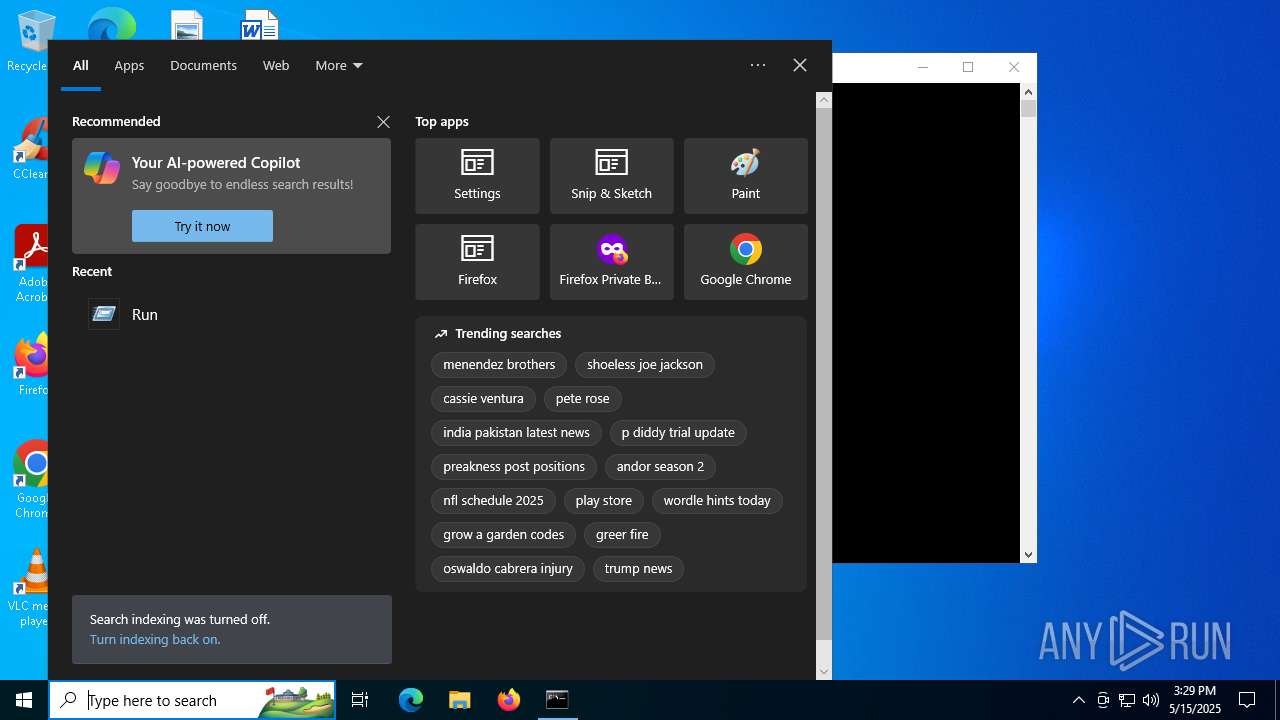1280x720 pixels.
Task: Click console window scrollbar down arrow
Action: (1028, 554)
